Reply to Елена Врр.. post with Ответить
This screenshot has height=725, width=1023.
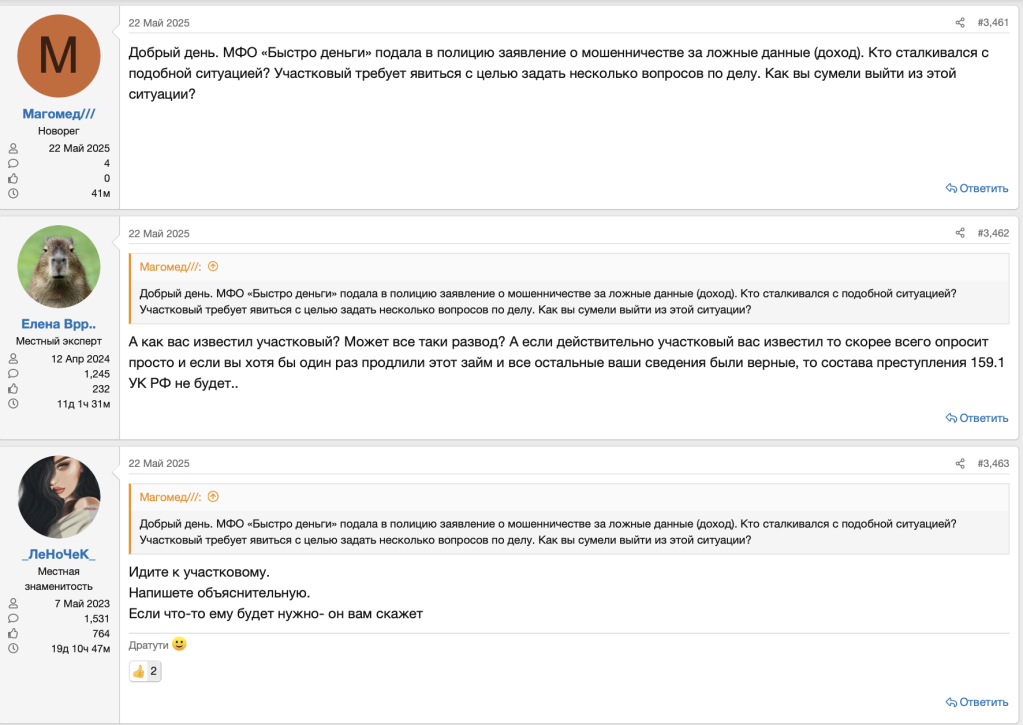click(977, 418)
